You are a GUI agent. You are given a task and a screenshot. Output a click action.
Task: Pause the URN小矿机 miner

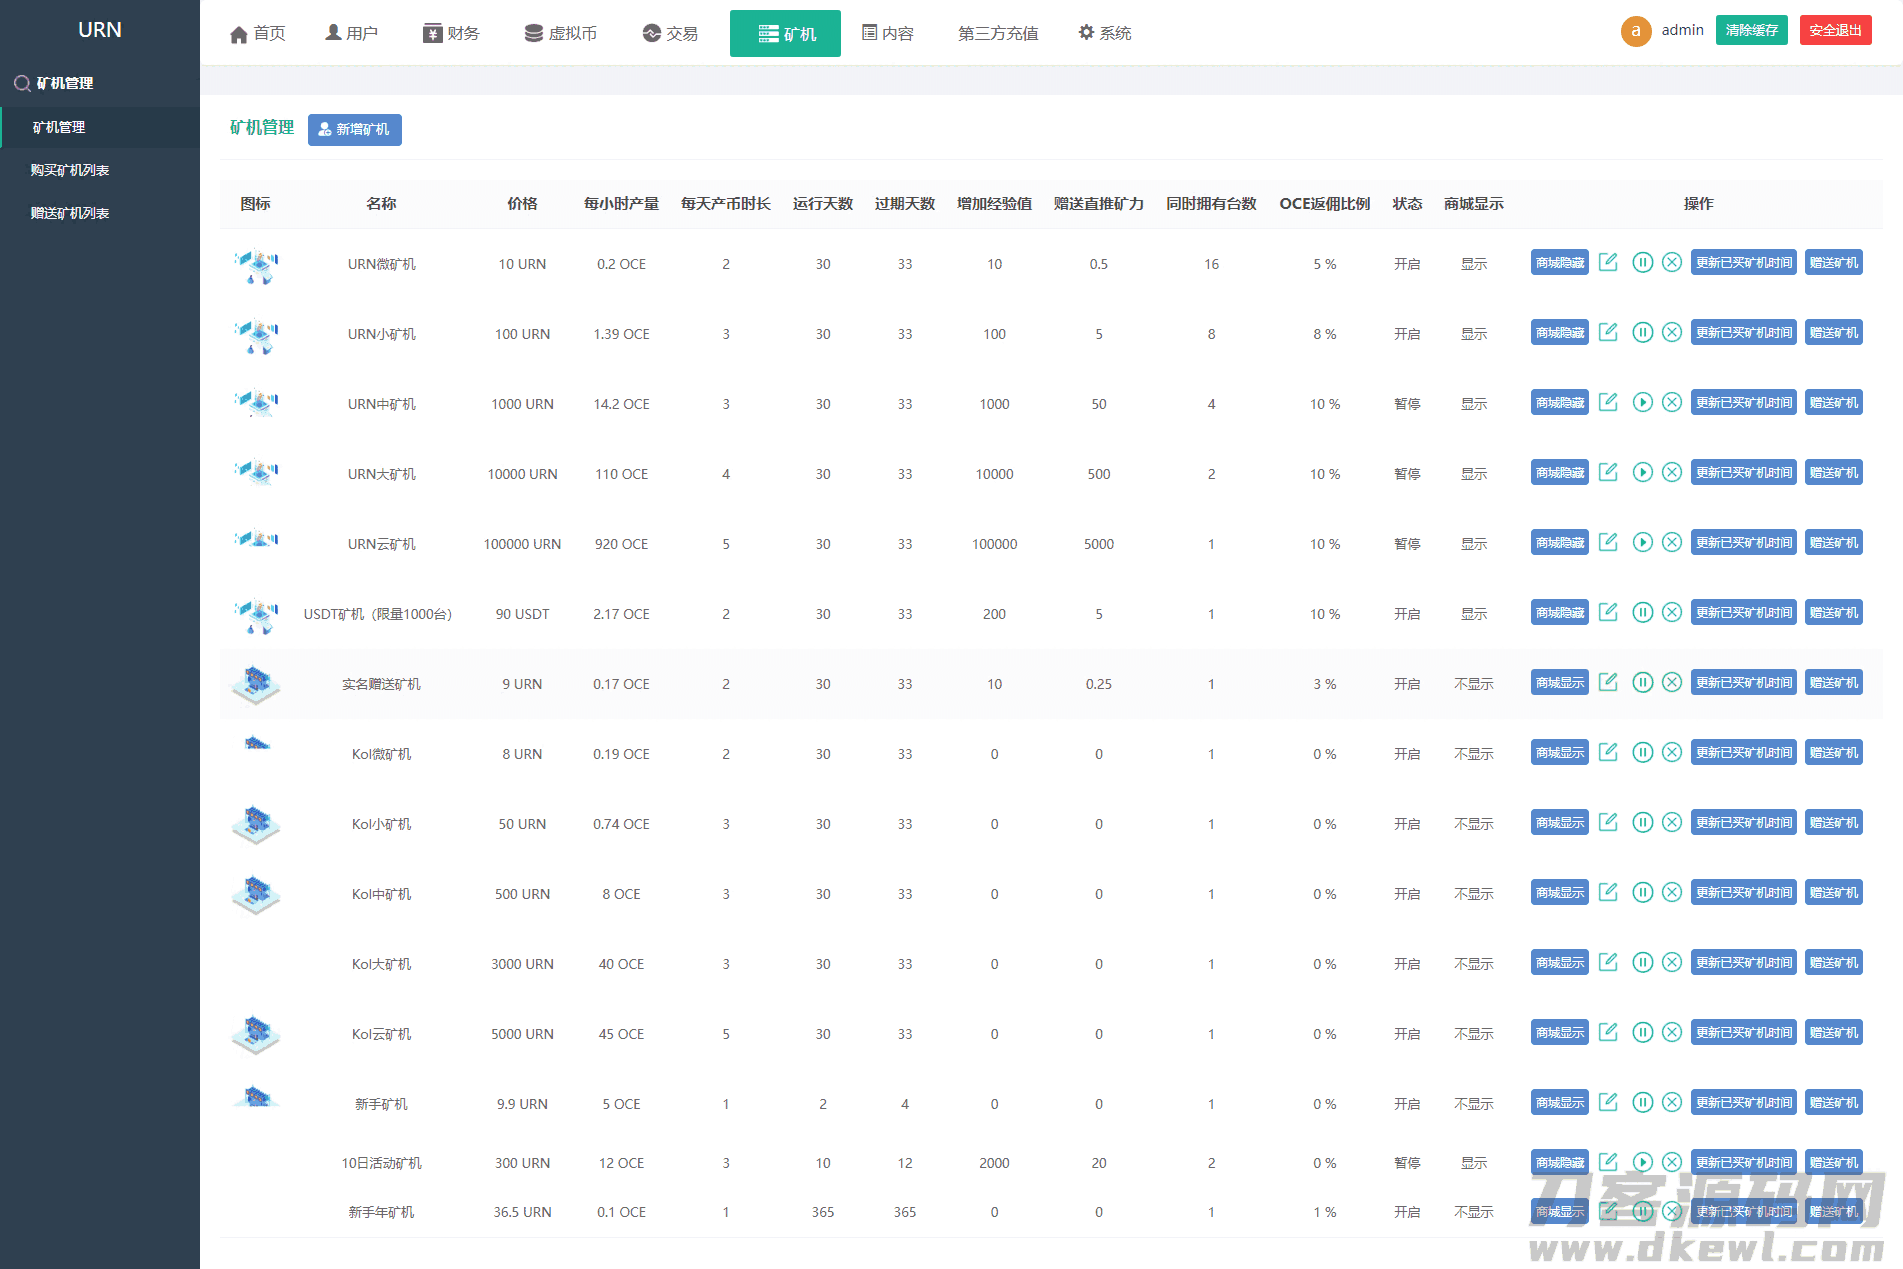[1642, 333]
